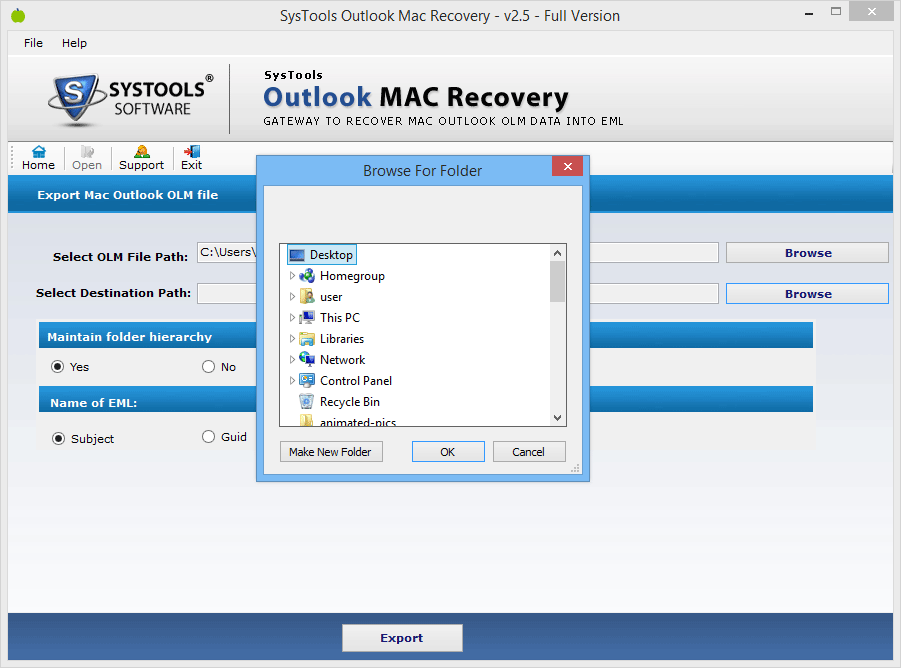Image resolution: width=901 pixels, height=668 pixels.
Task: Expand the Control Panel tree node
Action: [292, 381]
